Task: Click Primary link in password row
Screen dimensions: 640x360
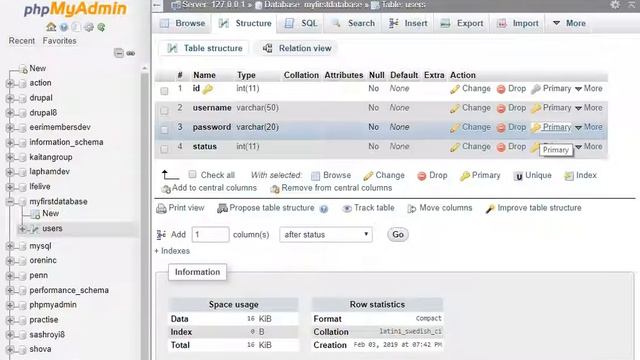Action: pos(557,127)
